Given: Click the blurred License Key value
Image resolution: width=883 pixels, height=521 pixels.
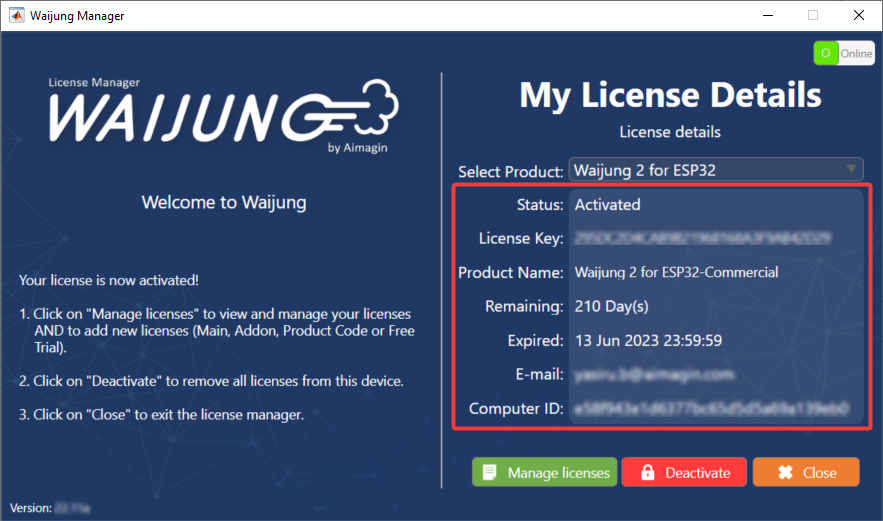Looking at the screenshot, I should [x=702, y=238].
